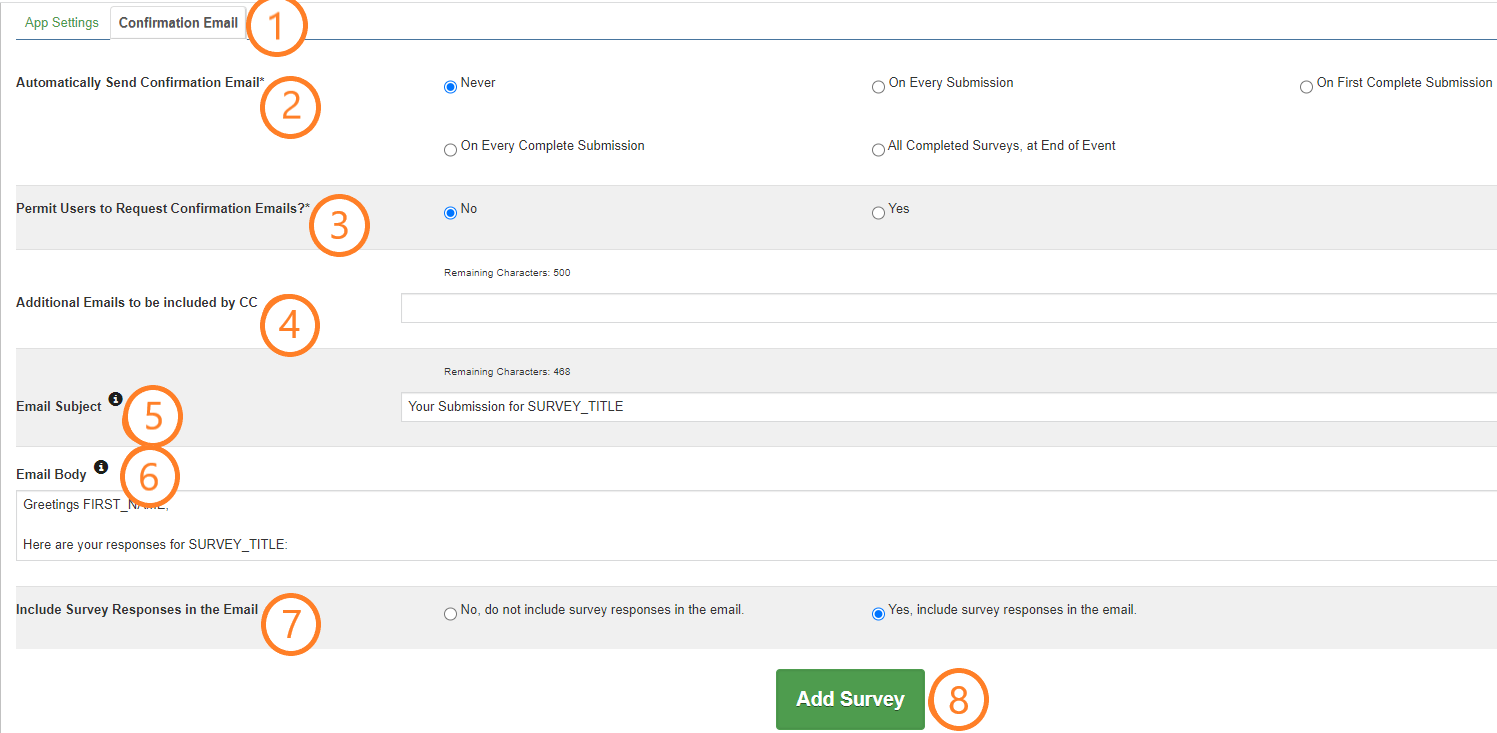Viewport: 1497px width, 733px height.
Task: Click into the Email Body text area
Action: 756,525
